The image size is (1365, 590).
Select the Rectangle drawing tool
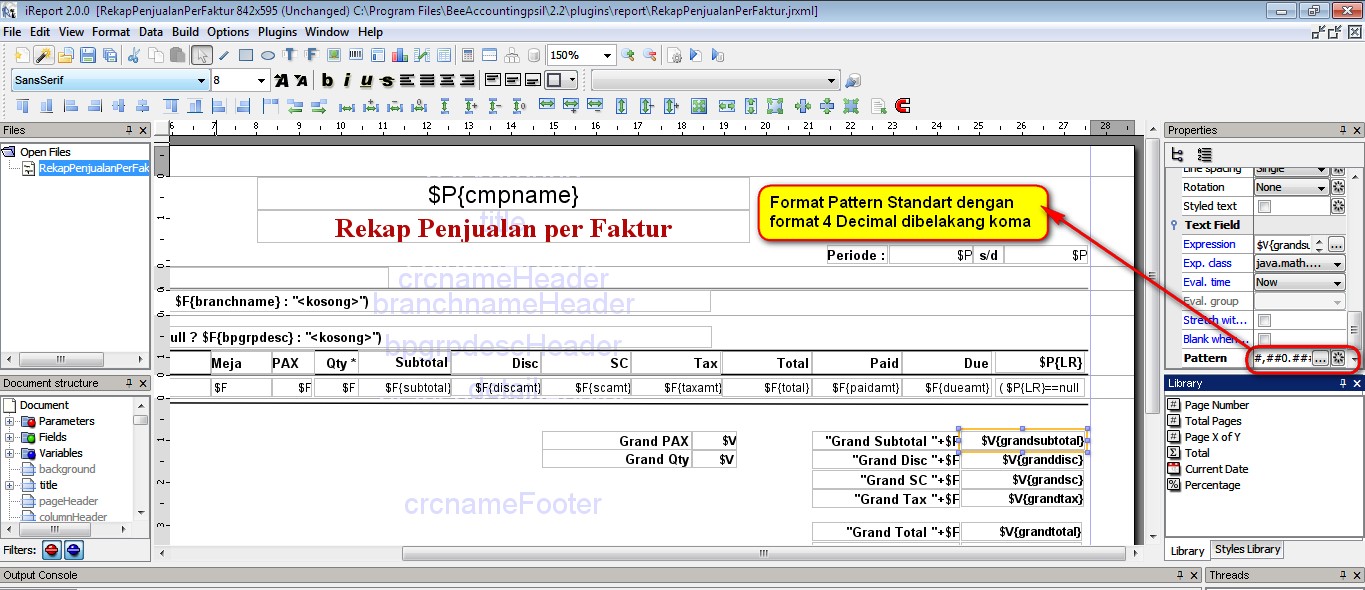pos(246,55)
